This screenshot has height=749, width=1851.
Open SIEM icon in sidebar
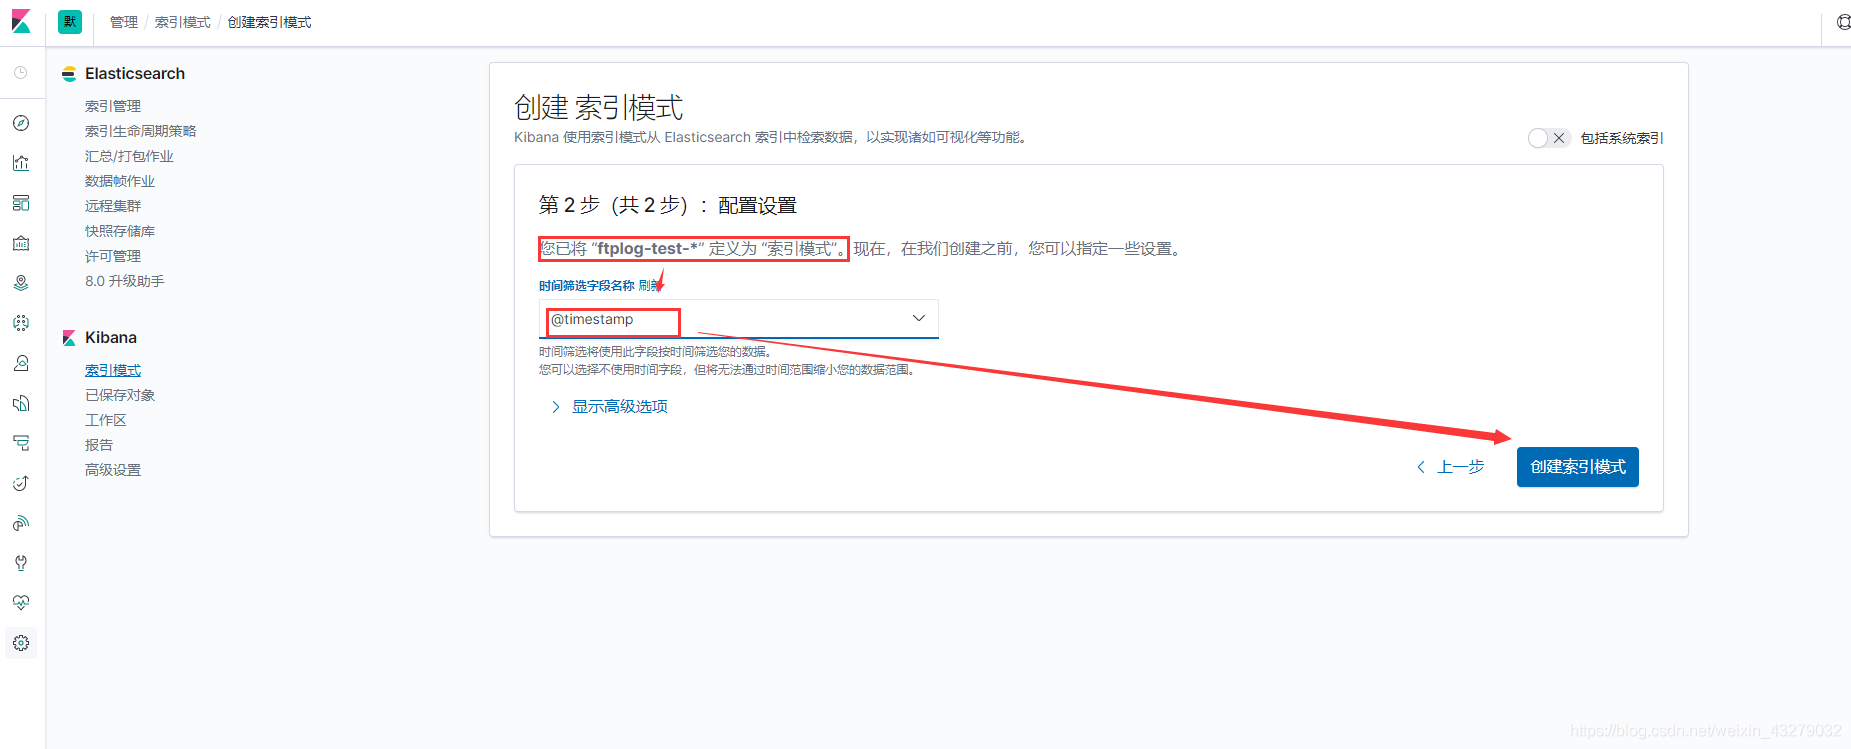21,523
